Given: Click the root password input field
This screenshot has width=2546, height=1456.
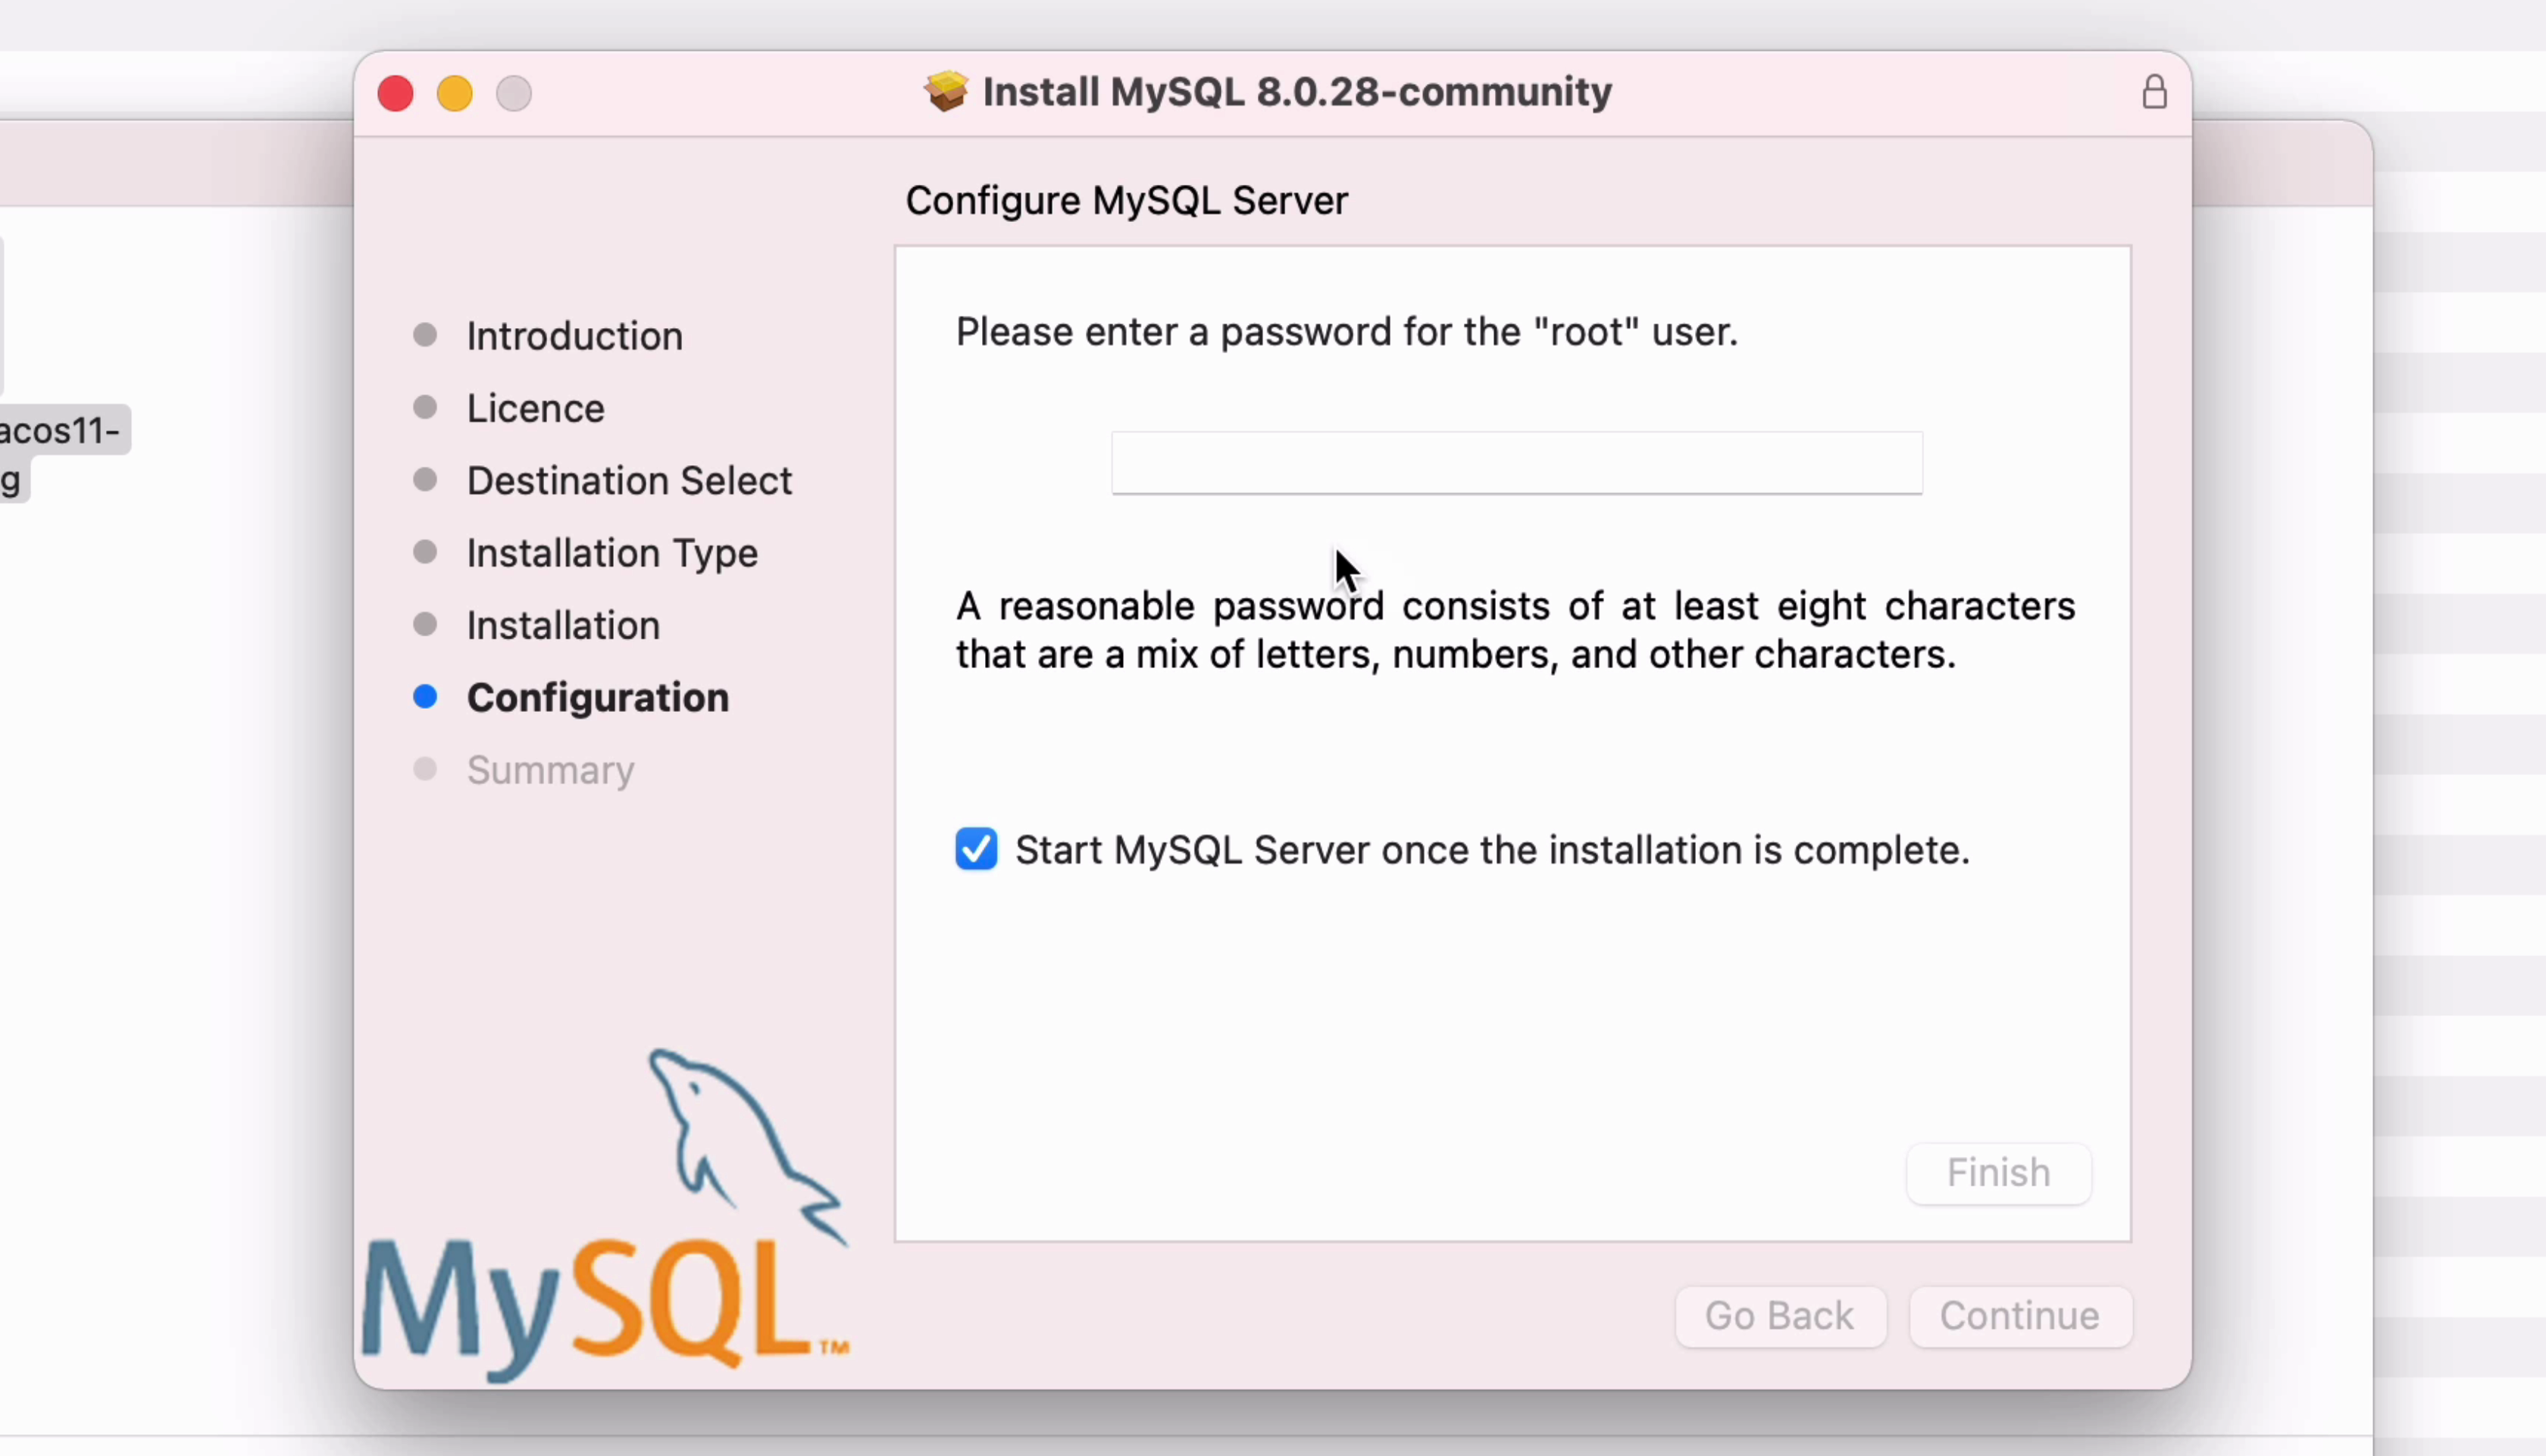Looking at the screenshot, I should [1516, 463].
